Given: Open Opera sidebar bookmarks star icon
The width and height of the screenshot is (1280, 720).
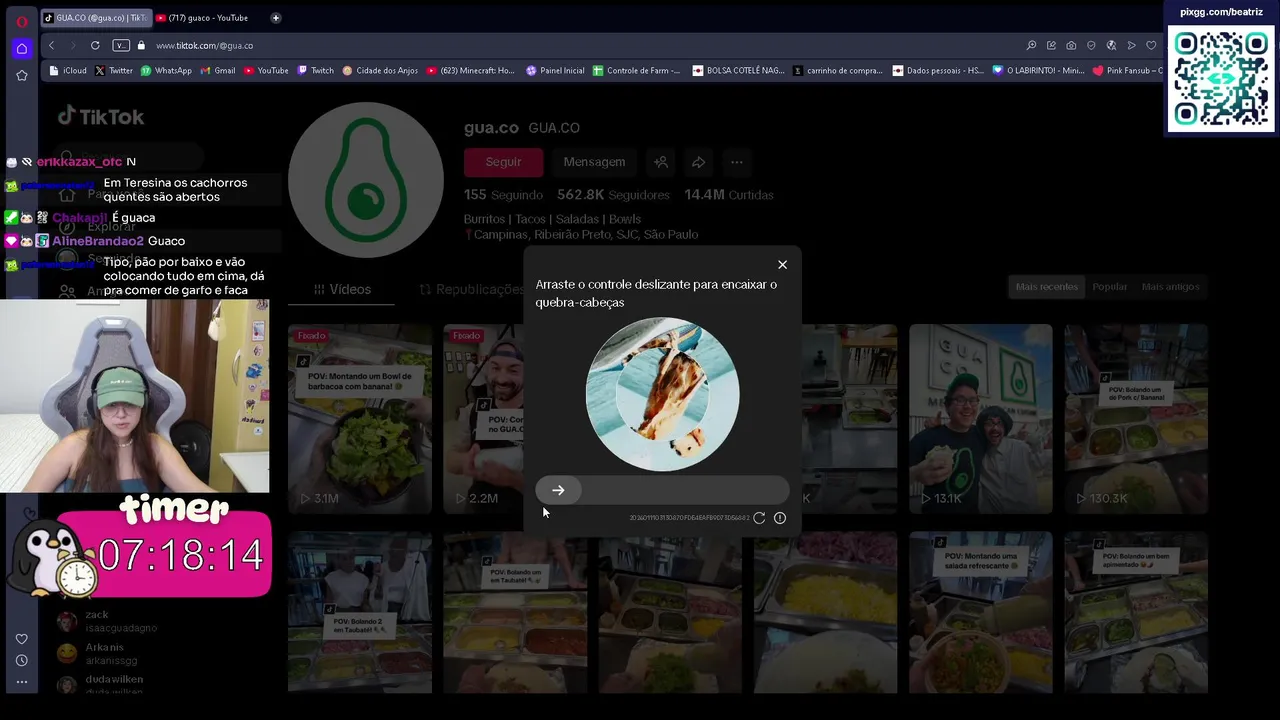Looking at the screenshot, I should (21, 75).
